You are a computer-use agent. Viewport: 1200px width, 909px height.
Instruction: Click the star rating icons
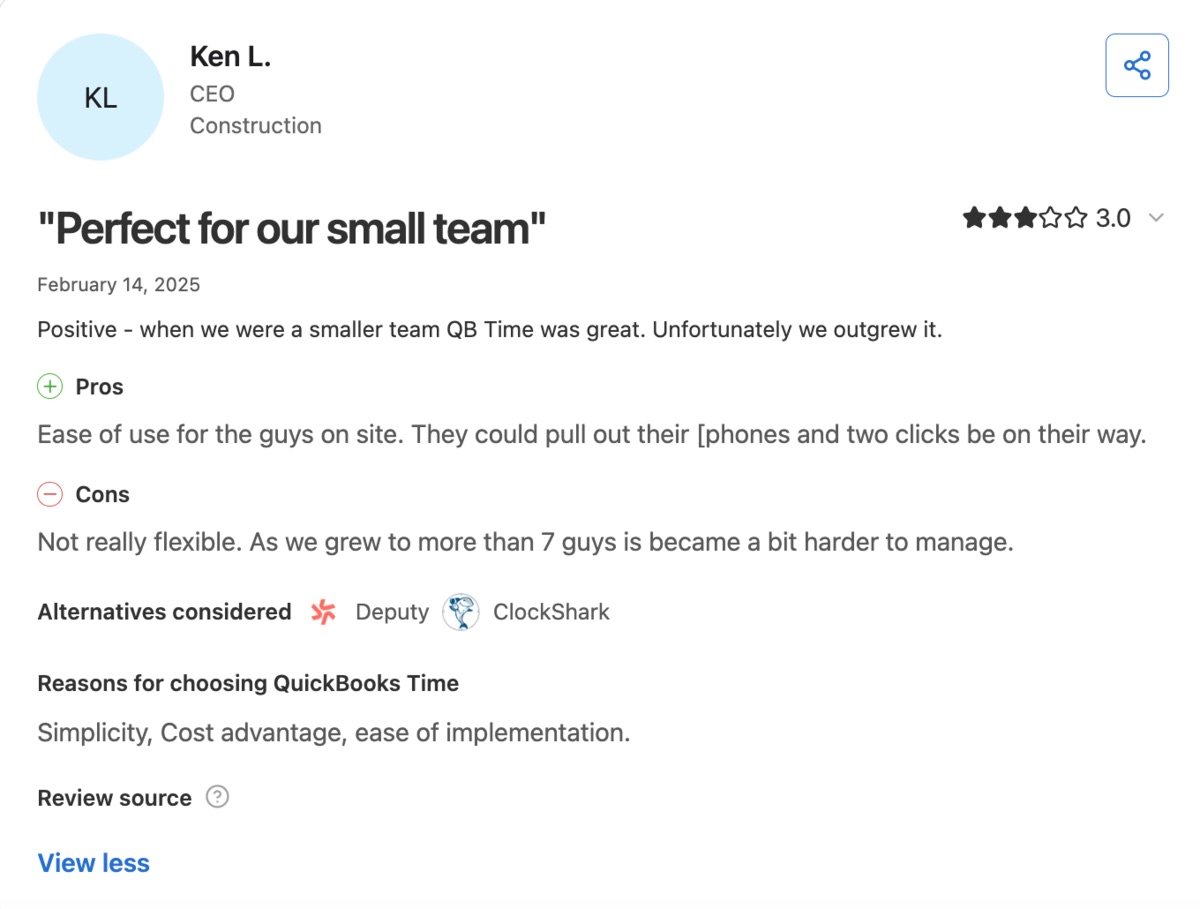(1025, 218)
